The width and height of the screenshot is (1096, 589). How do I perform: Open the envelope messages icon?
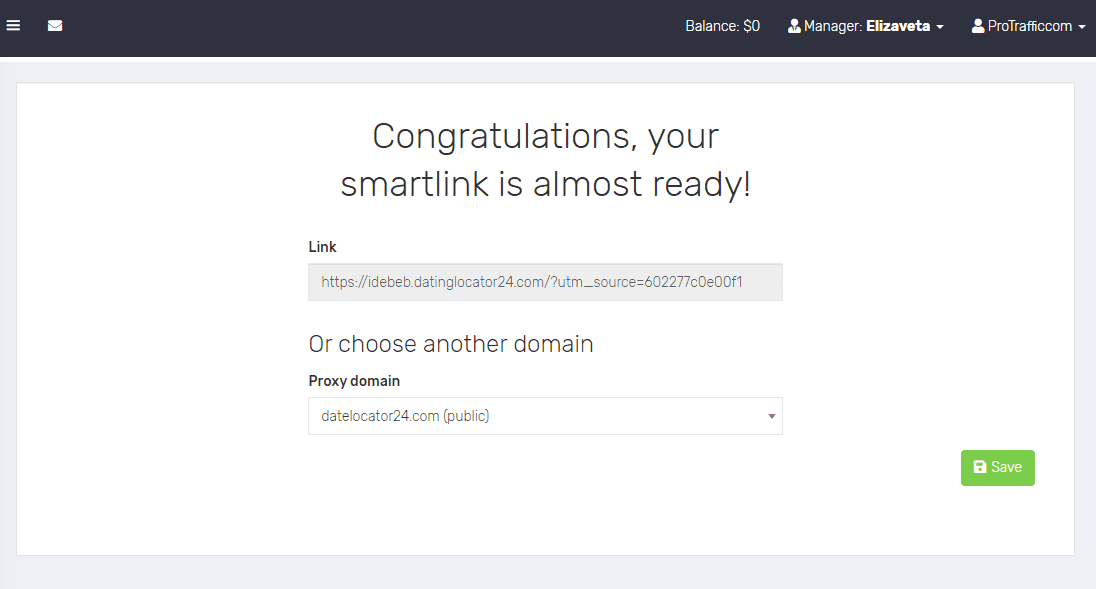(55, 26)
